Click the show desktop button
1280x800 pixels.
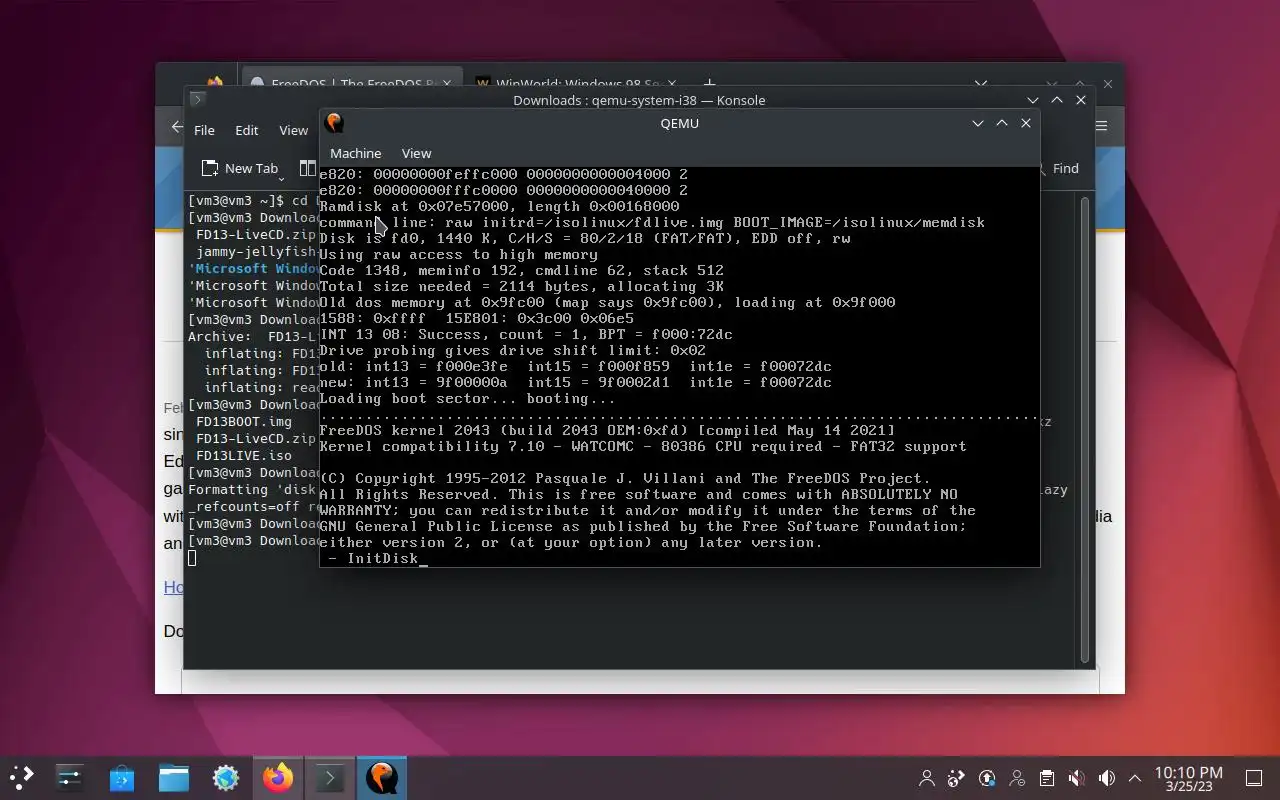coord(1253,778)
